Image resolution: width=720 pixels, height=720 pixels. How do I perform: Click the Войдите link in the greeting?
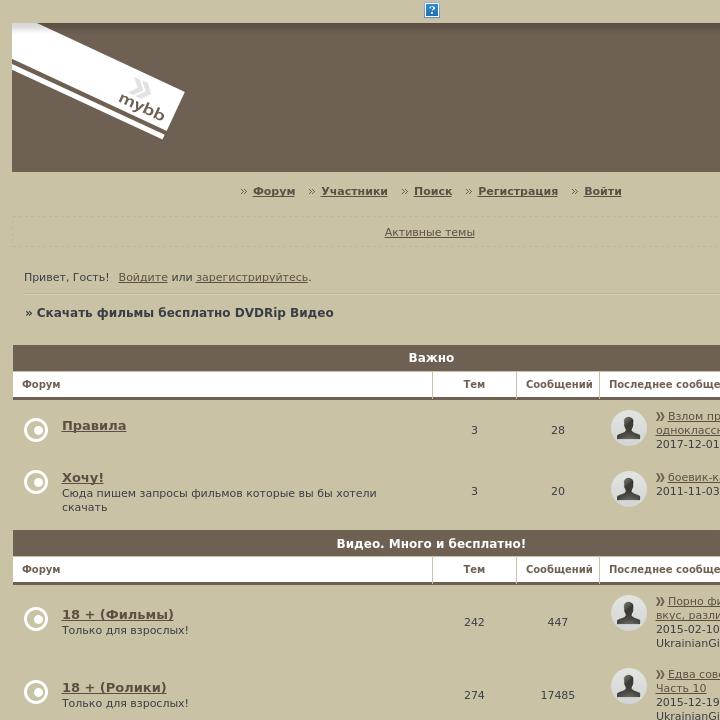click(143, 277)
